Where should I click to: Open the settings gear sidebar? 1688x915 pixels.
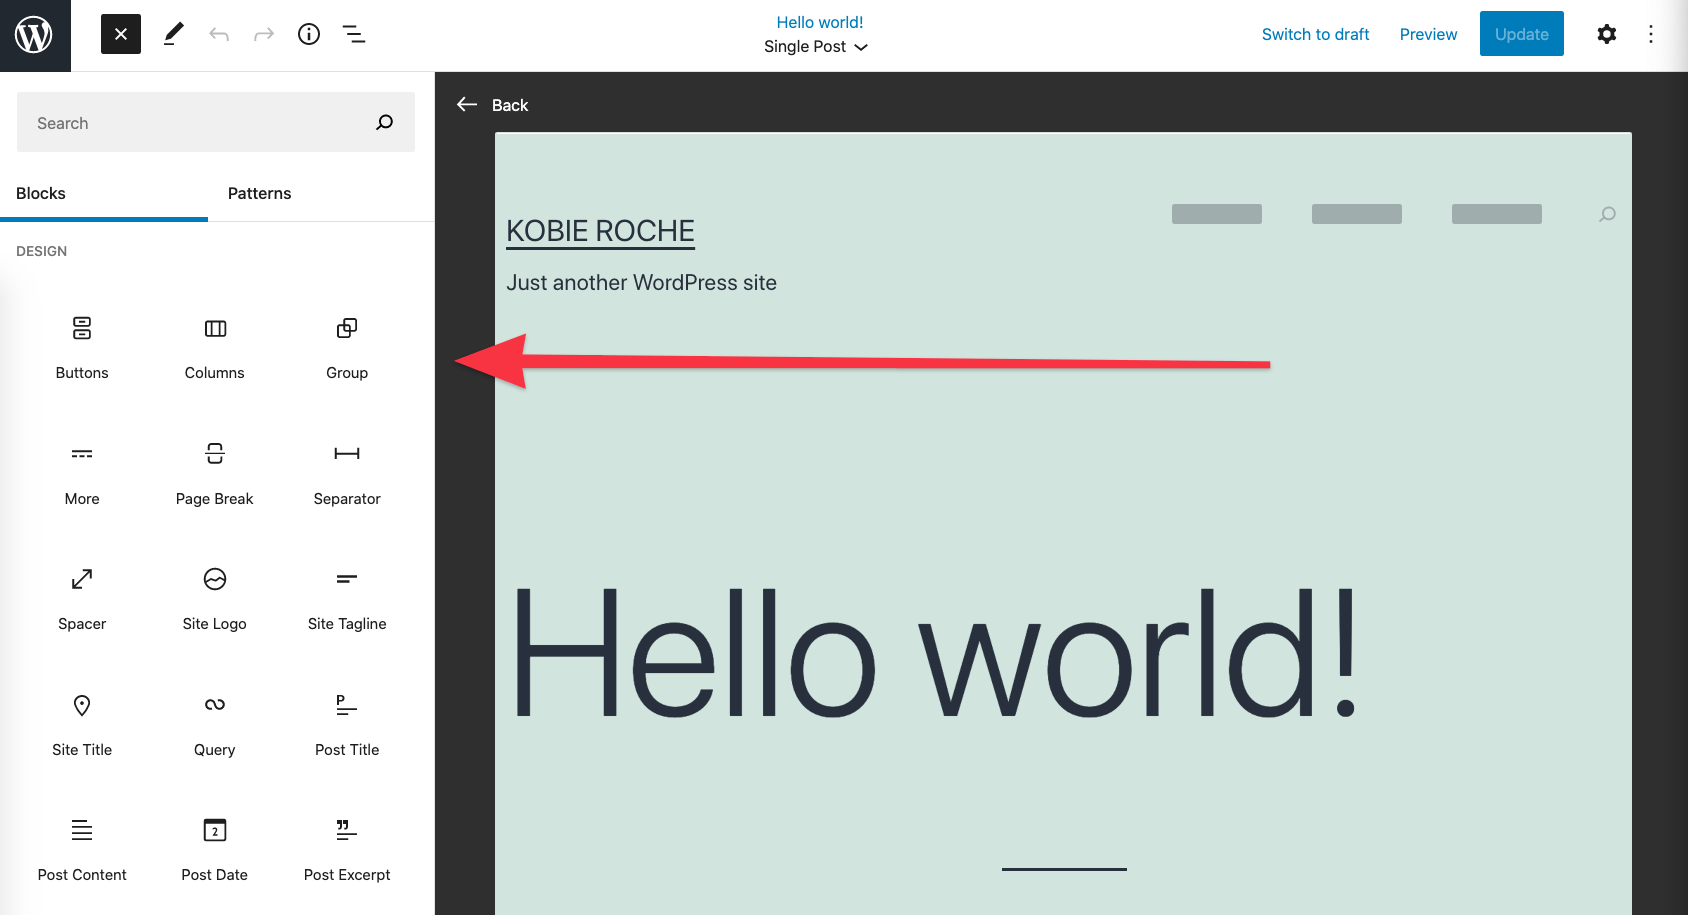(x=1606, y=34)
